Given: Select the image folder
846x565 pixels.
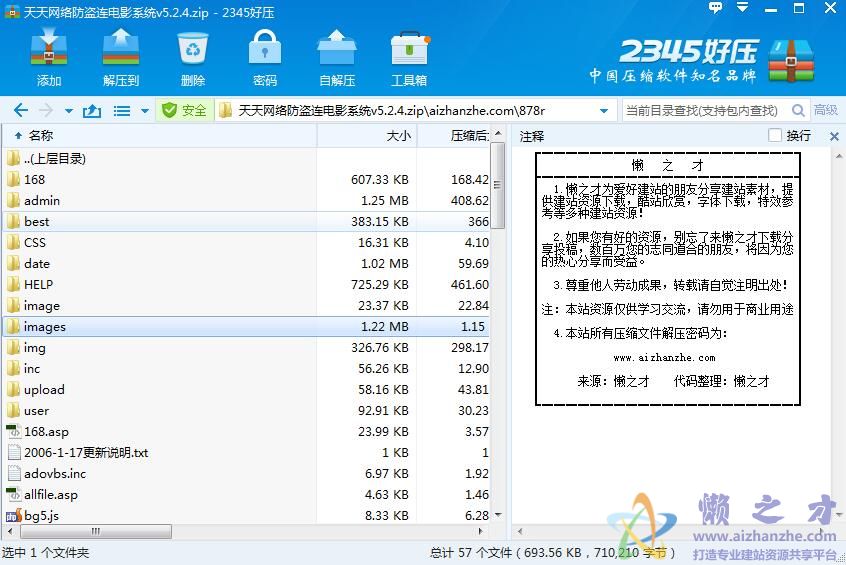Looking at the screenshot, I should pyautogui.click(x=246, y=305).
